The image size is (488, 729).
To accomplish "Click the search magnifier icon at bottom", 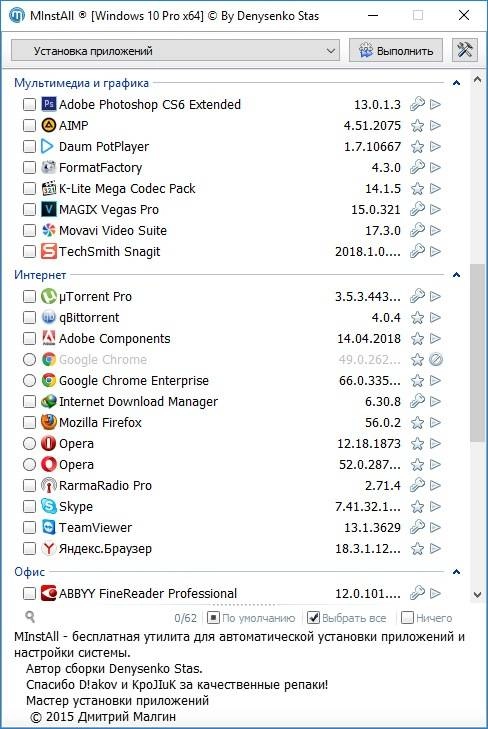I will (x=30, y=617).
